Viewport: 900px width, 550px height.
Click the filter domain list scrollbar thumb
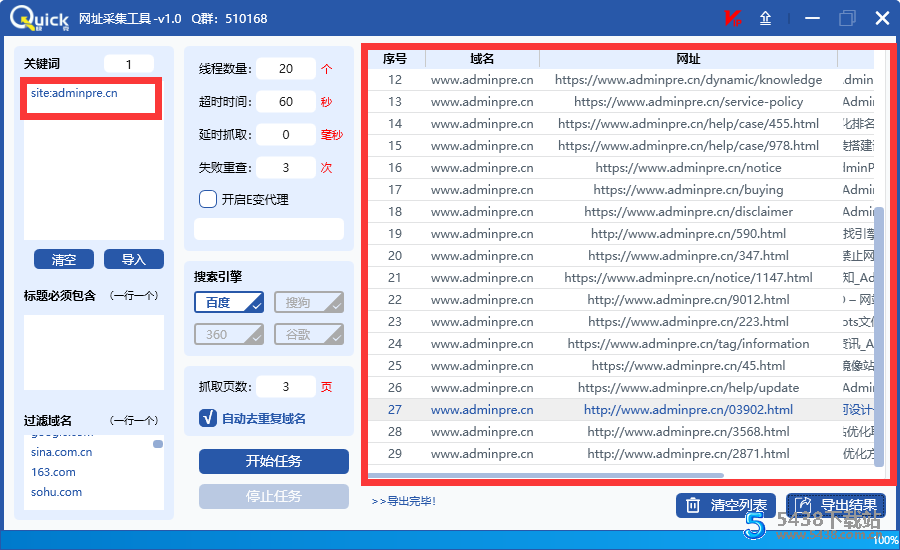click(x=158, y=444)
